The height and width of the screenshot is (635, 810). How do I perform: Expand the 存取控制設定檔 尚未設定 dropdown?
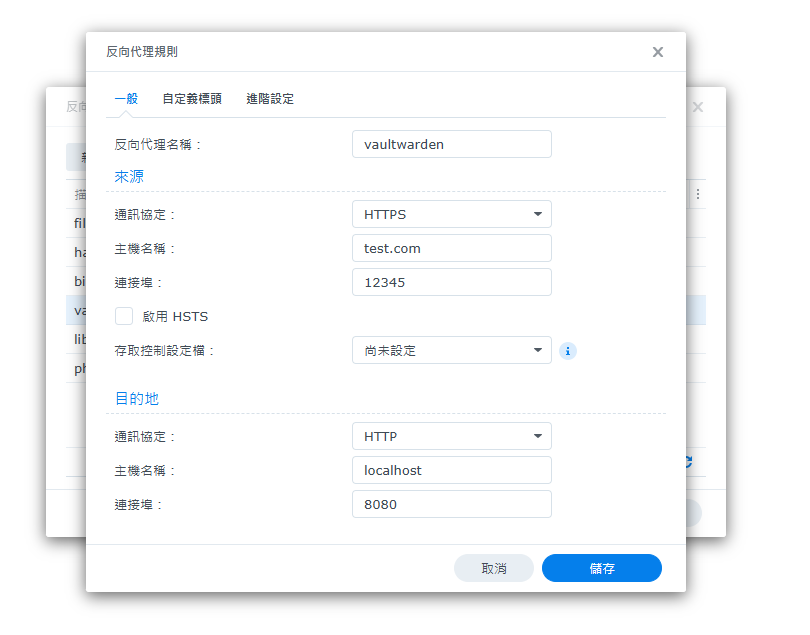pos(451,350)
